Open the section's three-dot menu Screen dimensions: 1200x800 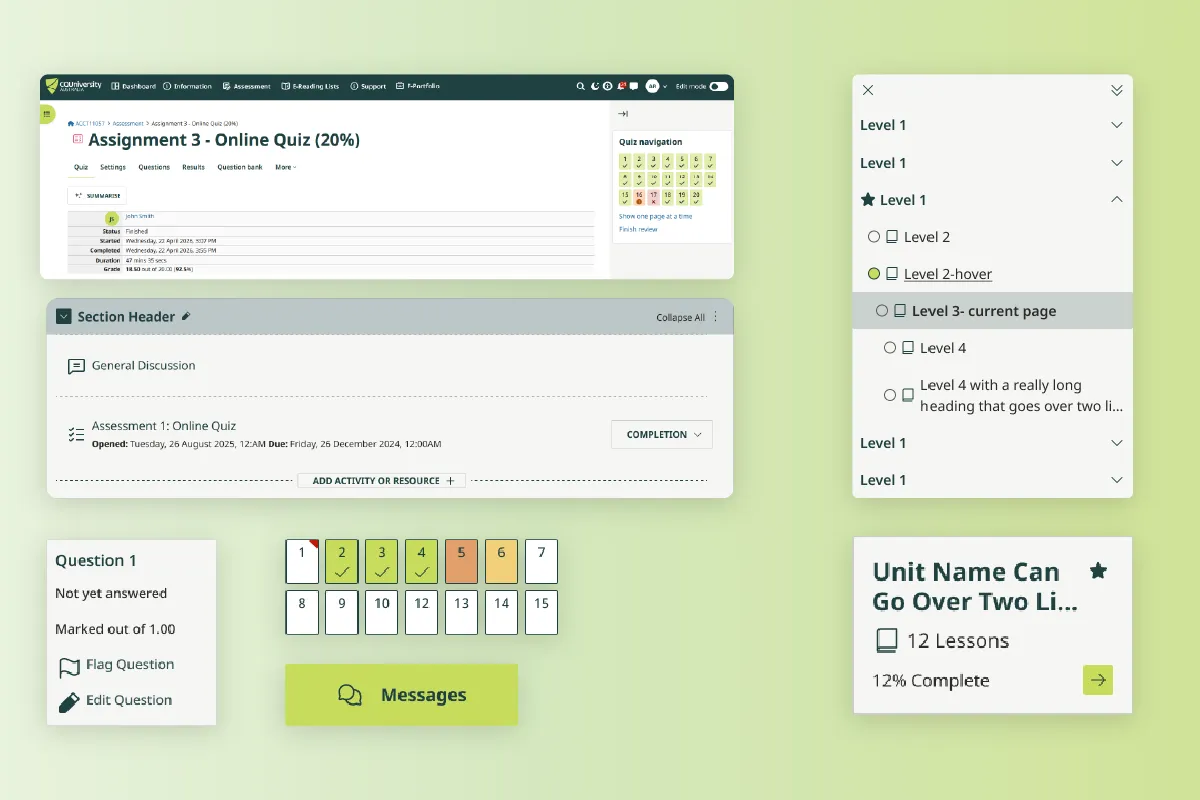pos(715,317)
